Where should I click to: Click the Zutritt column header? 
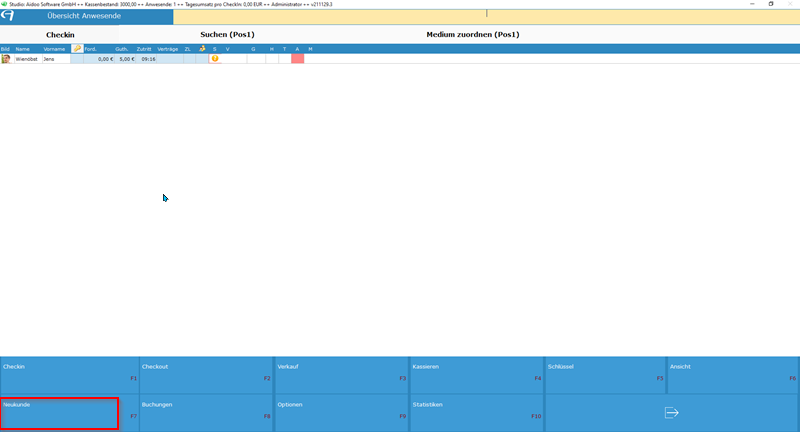tap(146, 49)
